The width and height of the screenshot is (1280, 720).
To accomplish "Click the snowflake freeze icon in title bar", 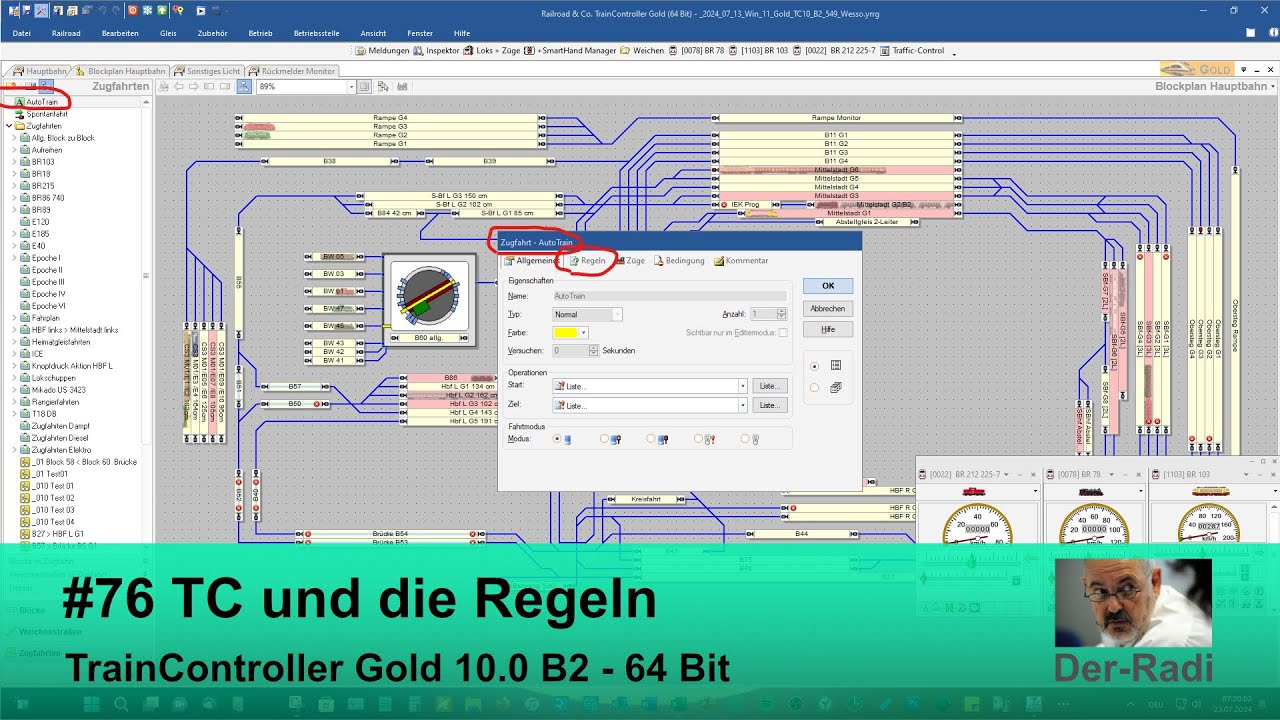I will [x=147, y=10].
